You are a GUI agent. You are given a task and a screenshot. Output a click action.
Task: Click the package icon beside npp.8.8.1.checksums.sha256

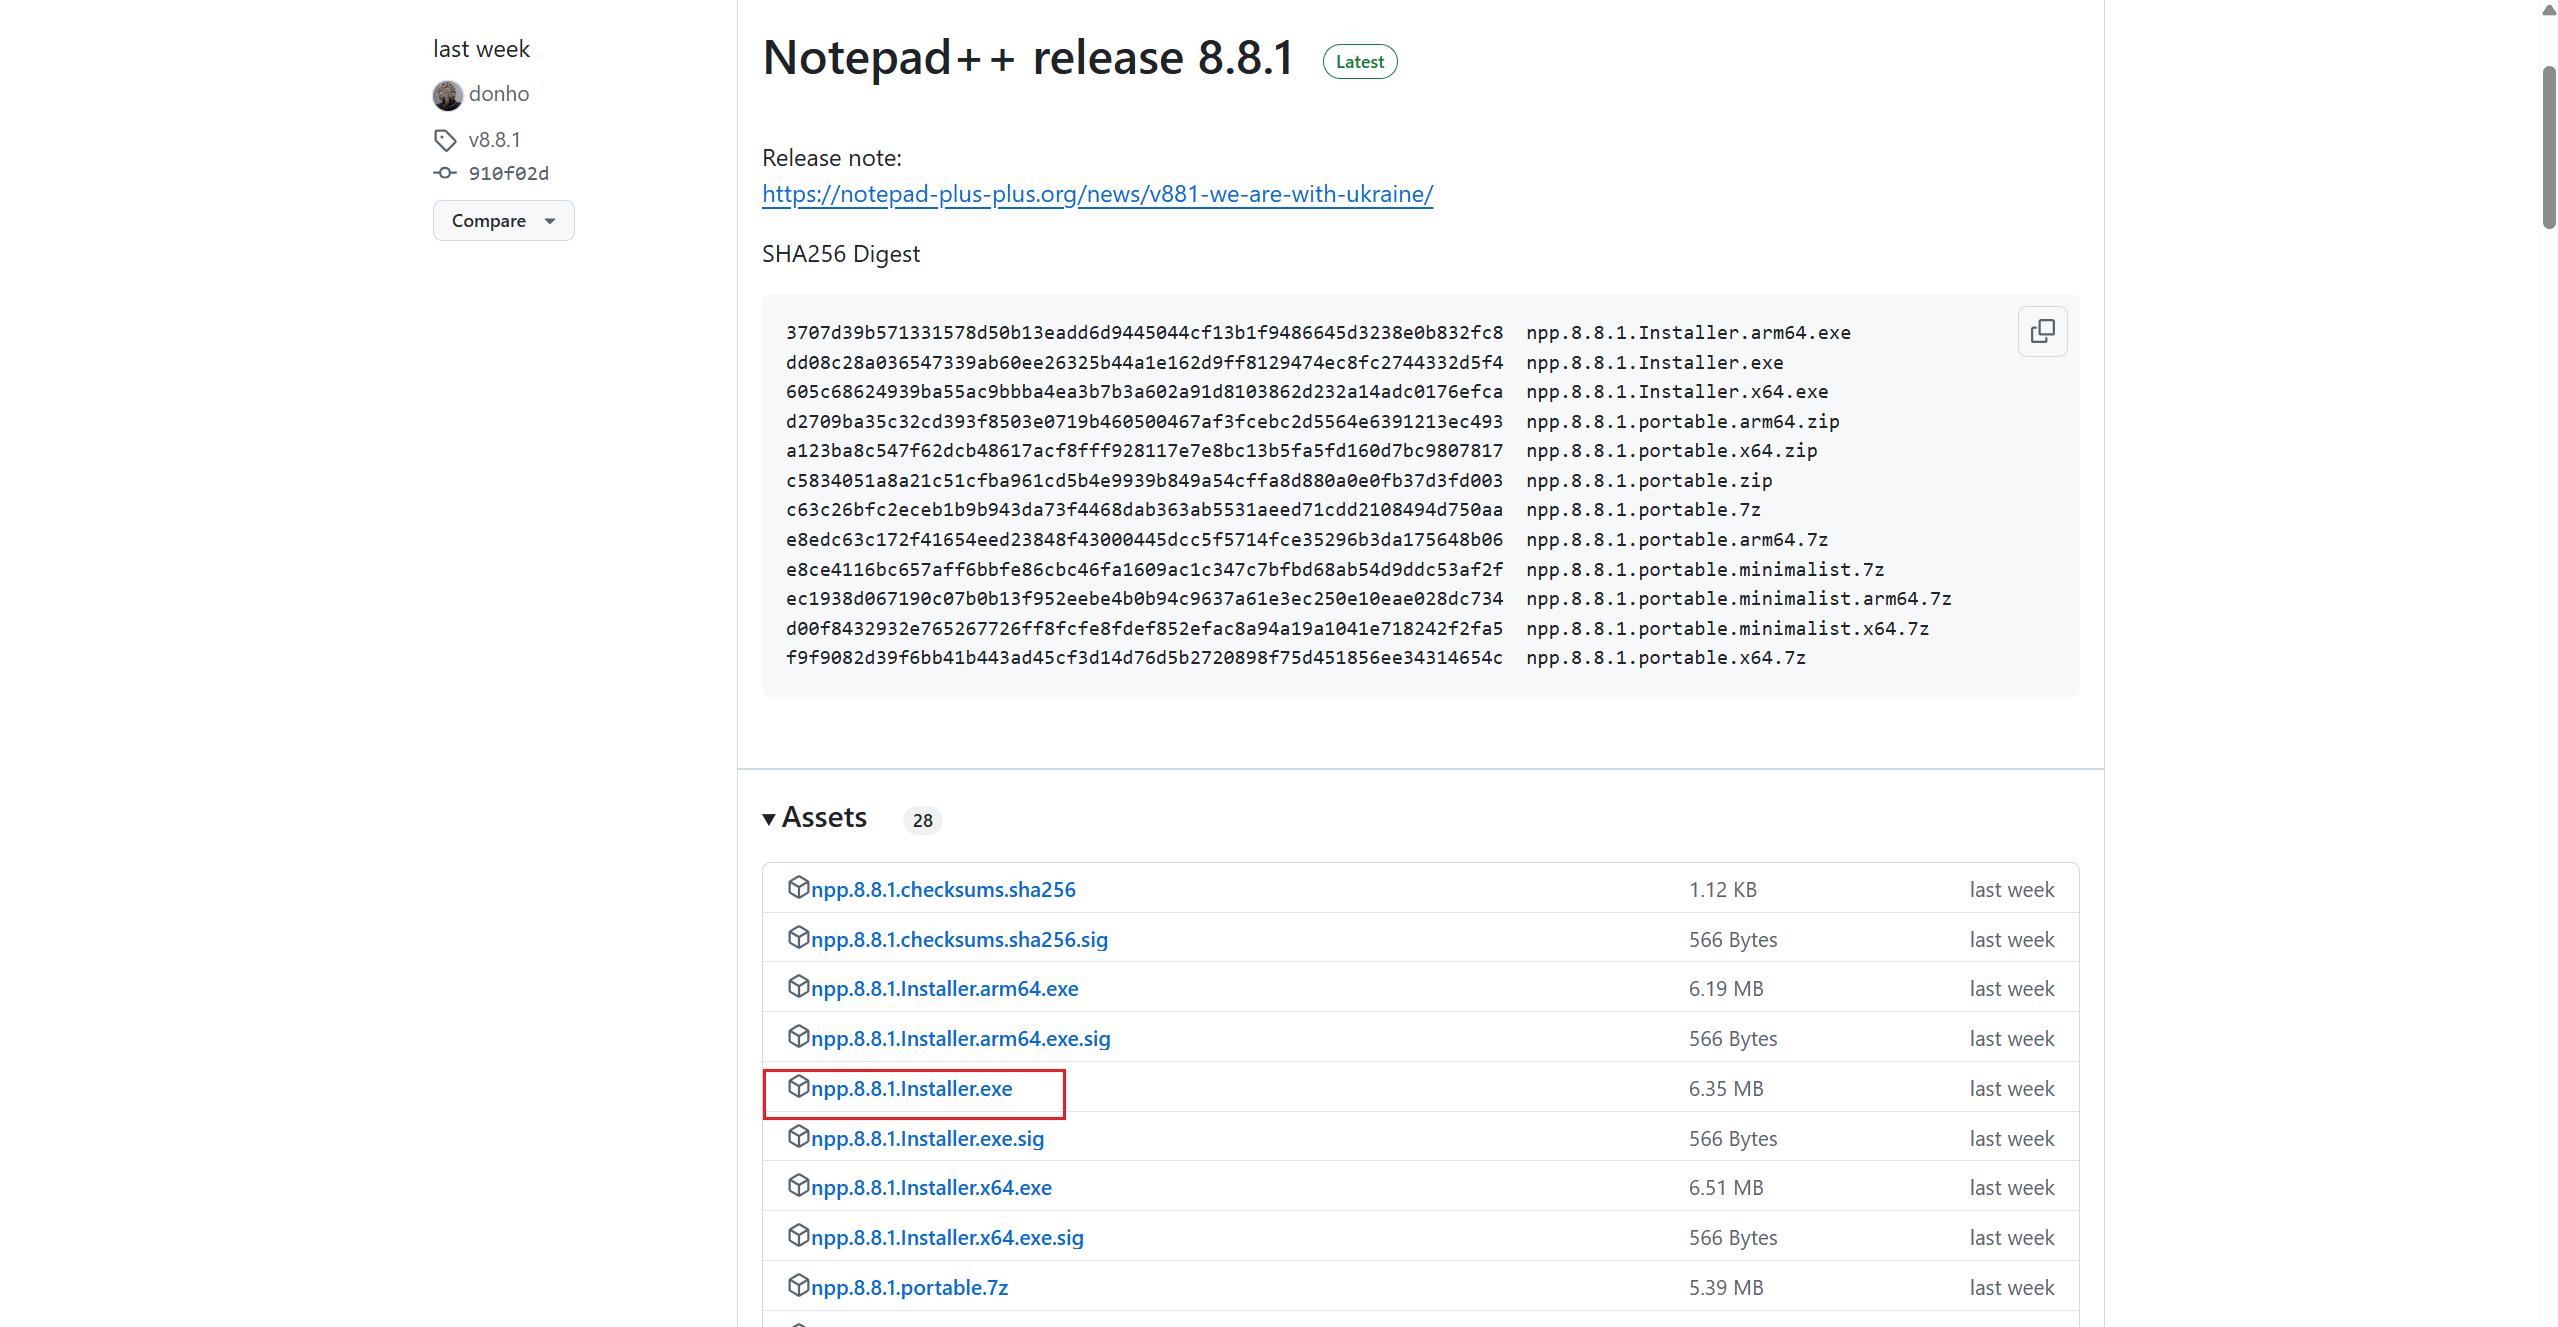[798, 887]
